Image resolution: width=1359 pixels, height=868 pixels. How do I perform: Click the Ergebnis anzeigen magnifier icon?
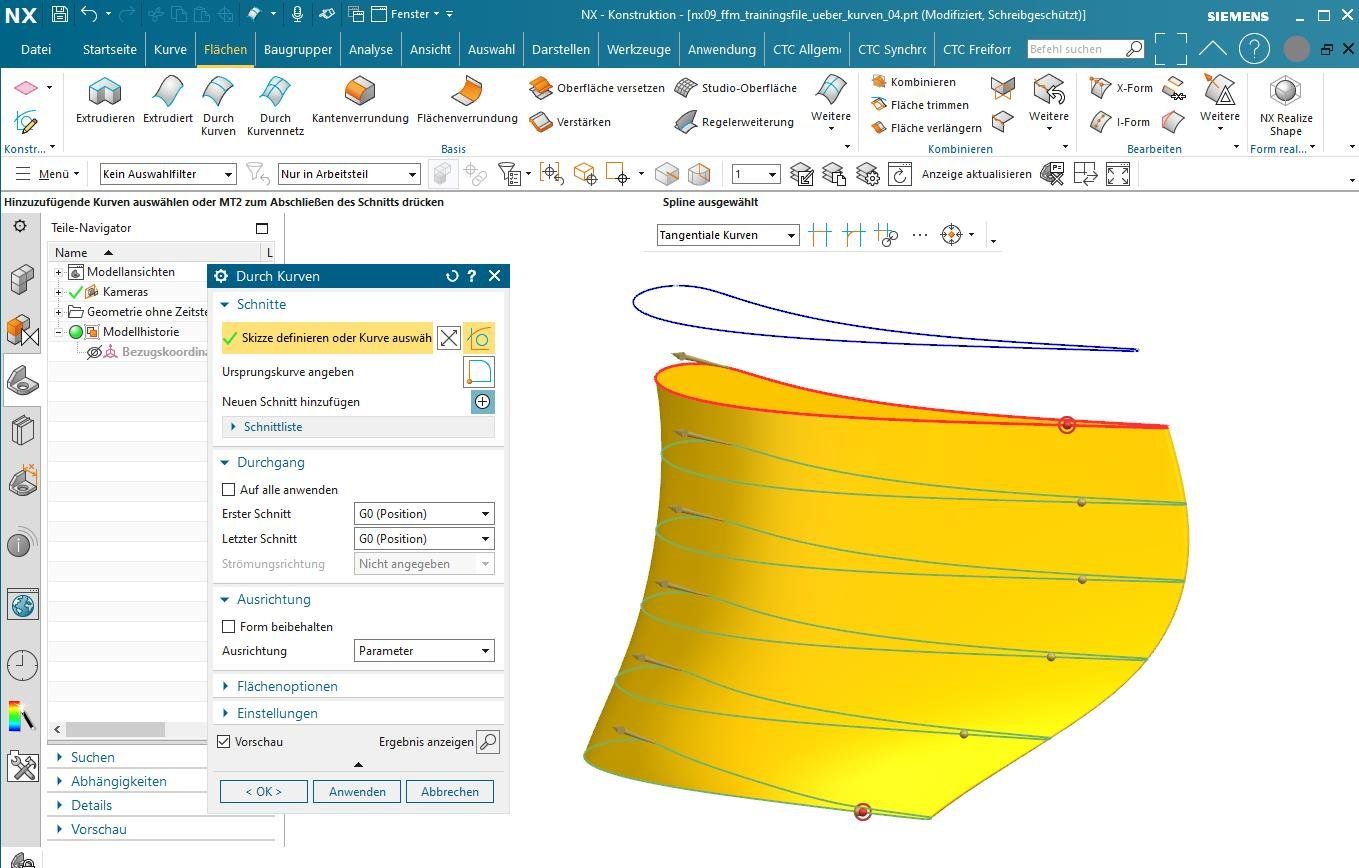coord(487,742)
